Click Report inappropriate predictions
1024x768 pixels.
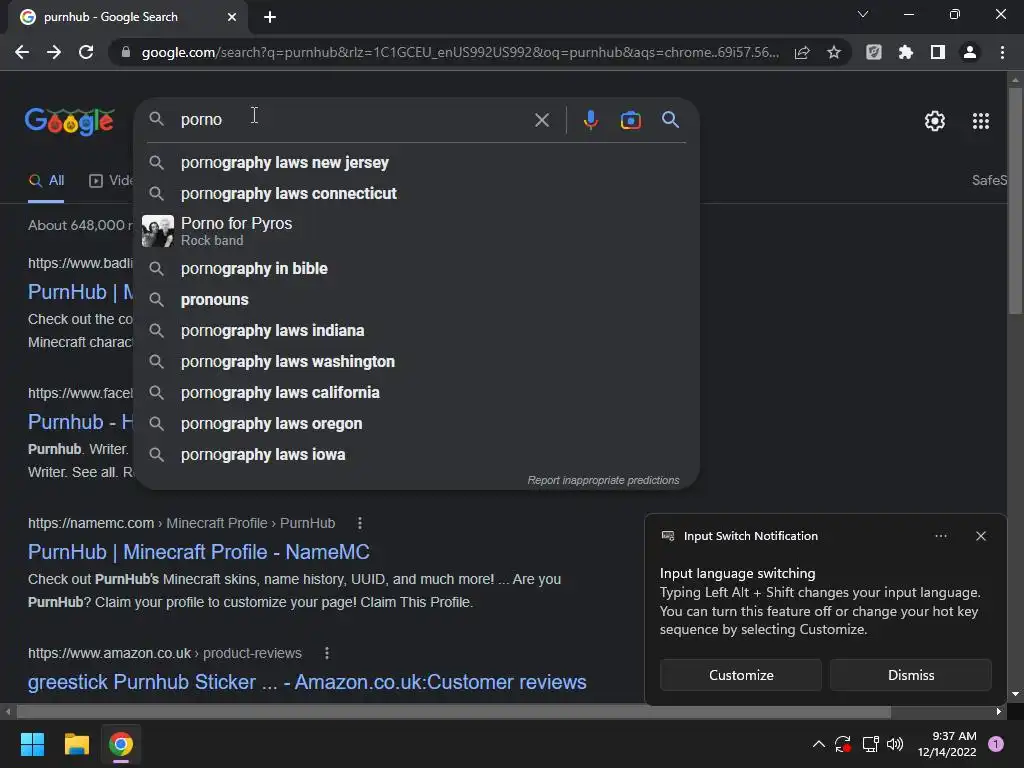click(603, 481)
